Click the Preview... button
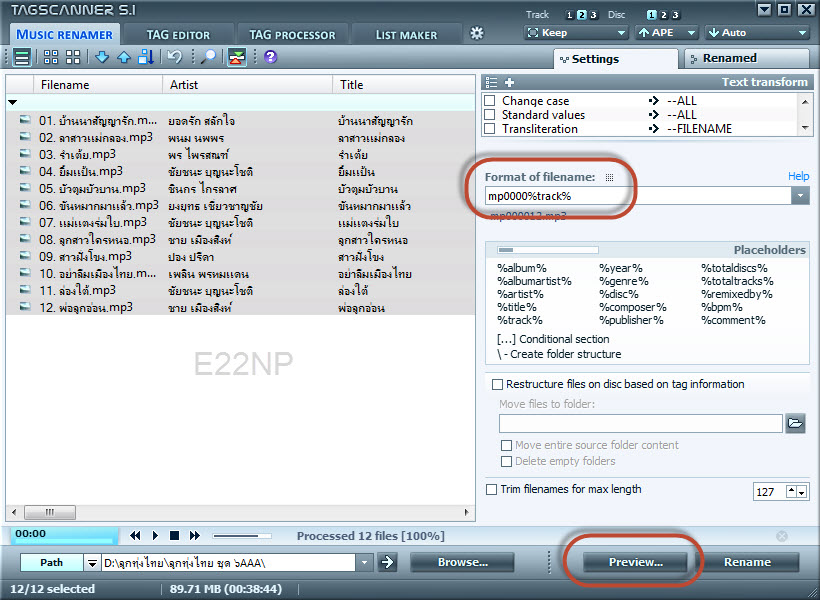This screenshot has width=820, height=600. pos(635,562)
